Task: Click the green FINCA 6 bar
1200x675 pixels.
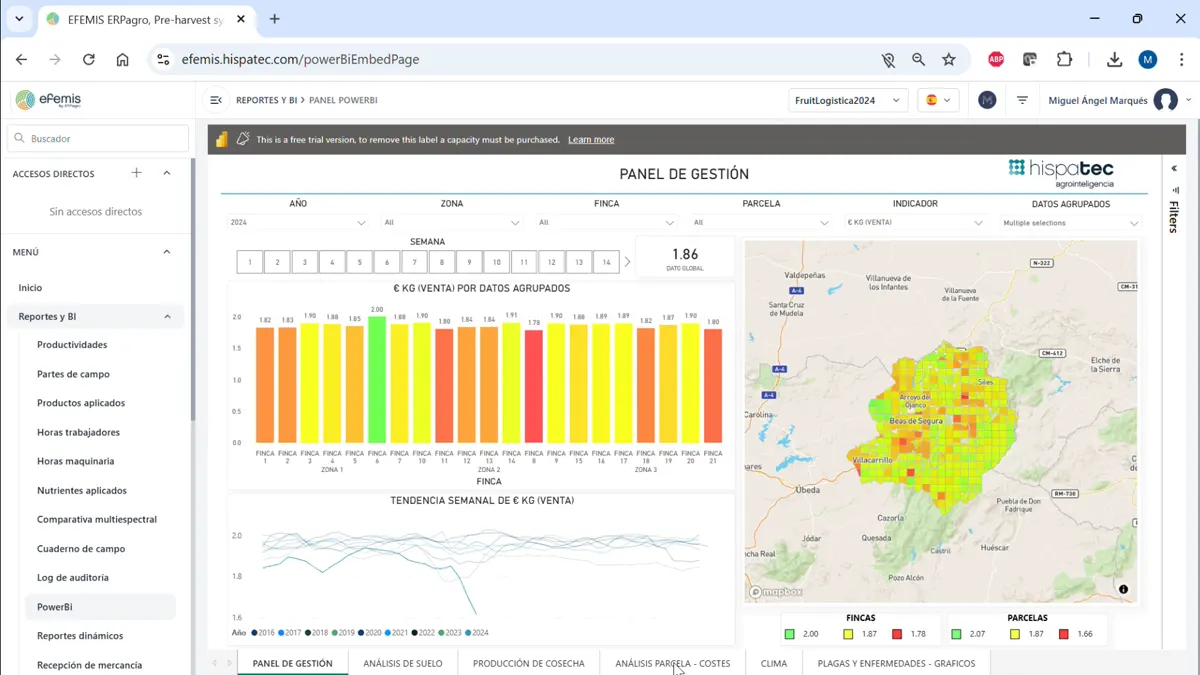Action: (377, 380)
